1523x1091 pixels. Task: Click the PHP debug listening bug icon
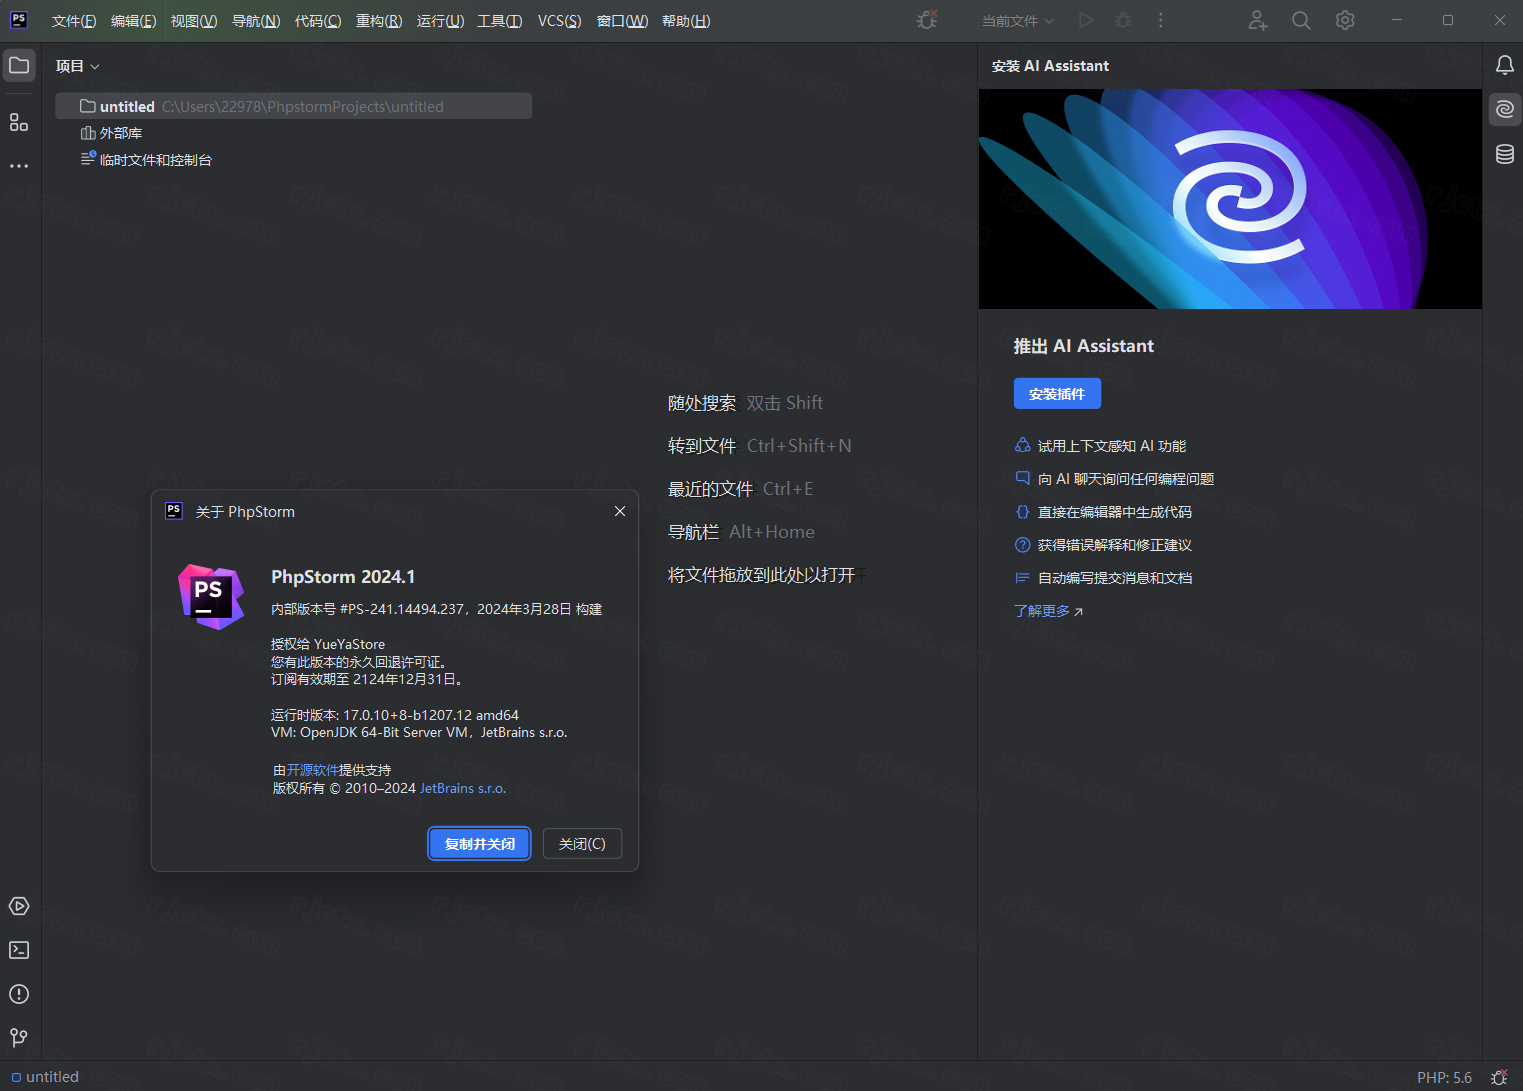pyautogui.click(x=927, y=20)
